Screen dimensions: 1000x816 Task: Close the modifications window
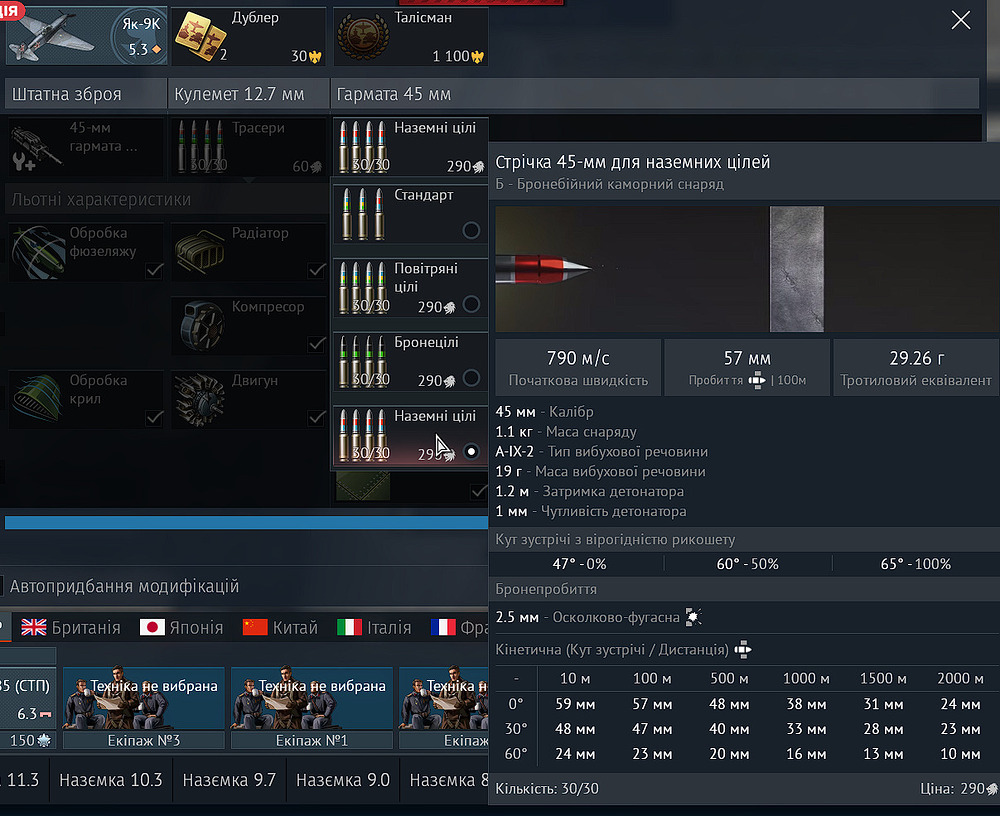[960, 20]
